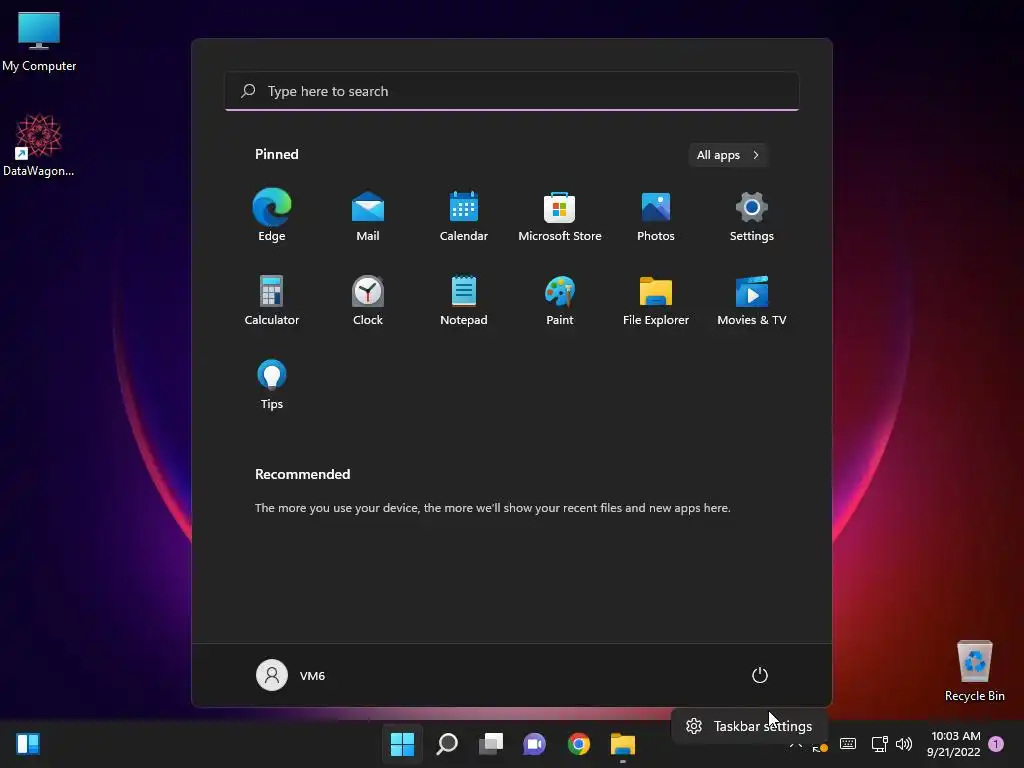Image resolution: width=1024 pixels, height=768 pixels.
Task: Select Taskbar settings from the context menu
Action: coord(749,726)
